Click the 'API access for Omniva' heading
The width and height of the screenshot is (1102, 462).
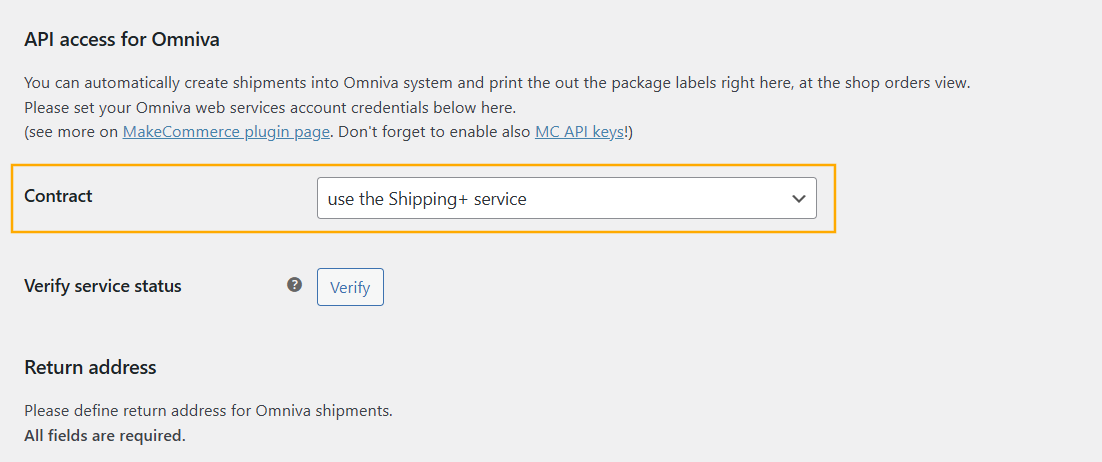coord(122,39)
